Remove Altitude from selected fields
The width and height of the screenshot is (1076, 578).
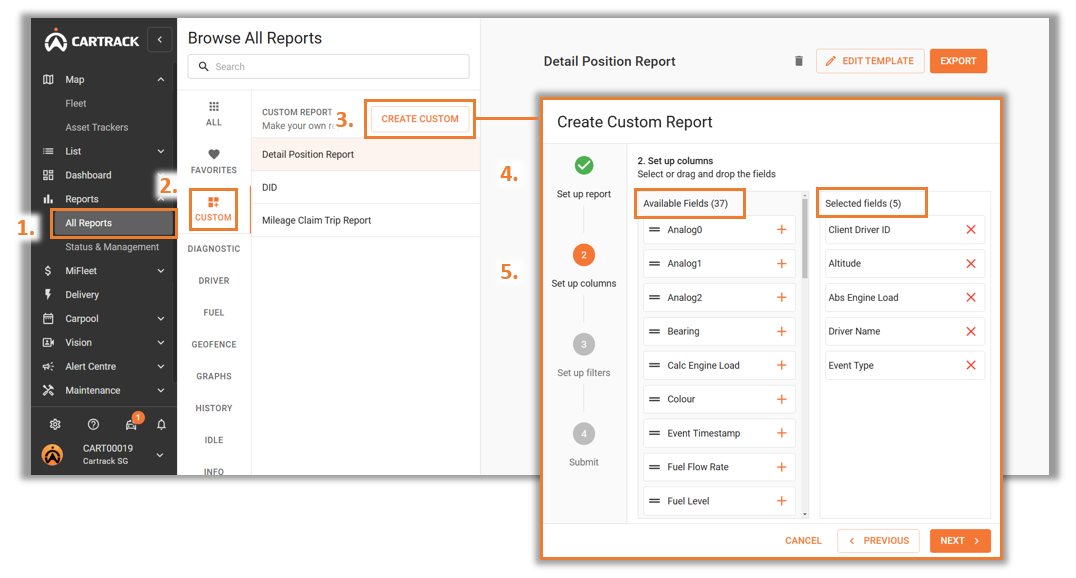pyautogui.click(x=971, y=264)
